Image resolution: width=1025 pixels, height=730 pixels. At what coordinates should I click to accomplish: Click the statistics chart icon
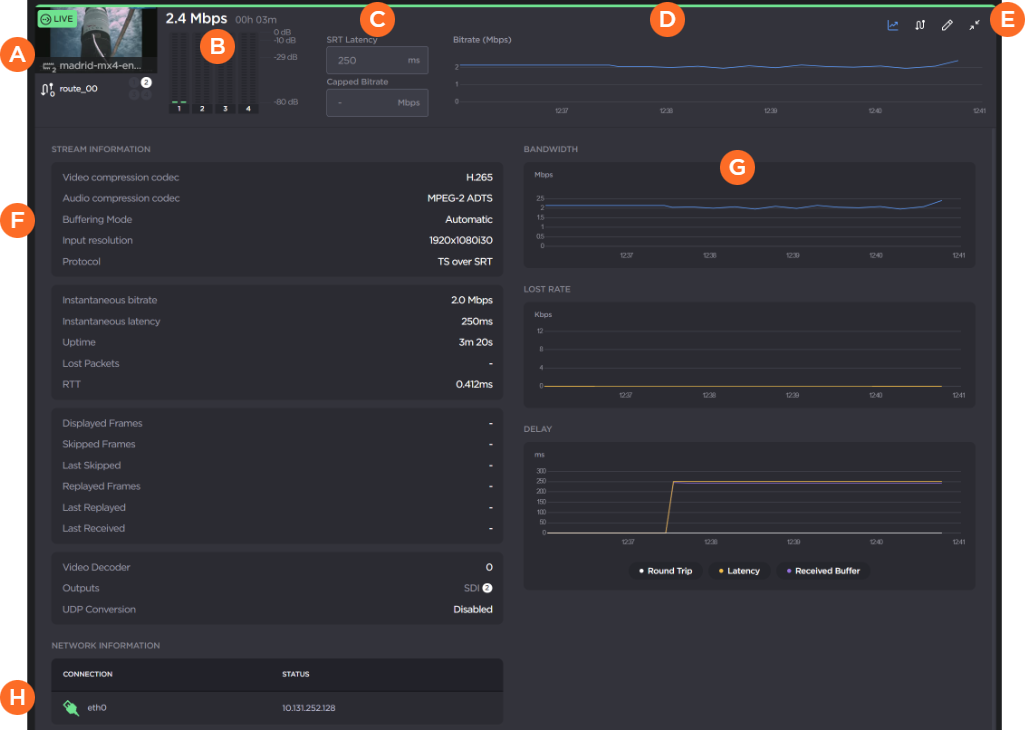tap(893, 25)
